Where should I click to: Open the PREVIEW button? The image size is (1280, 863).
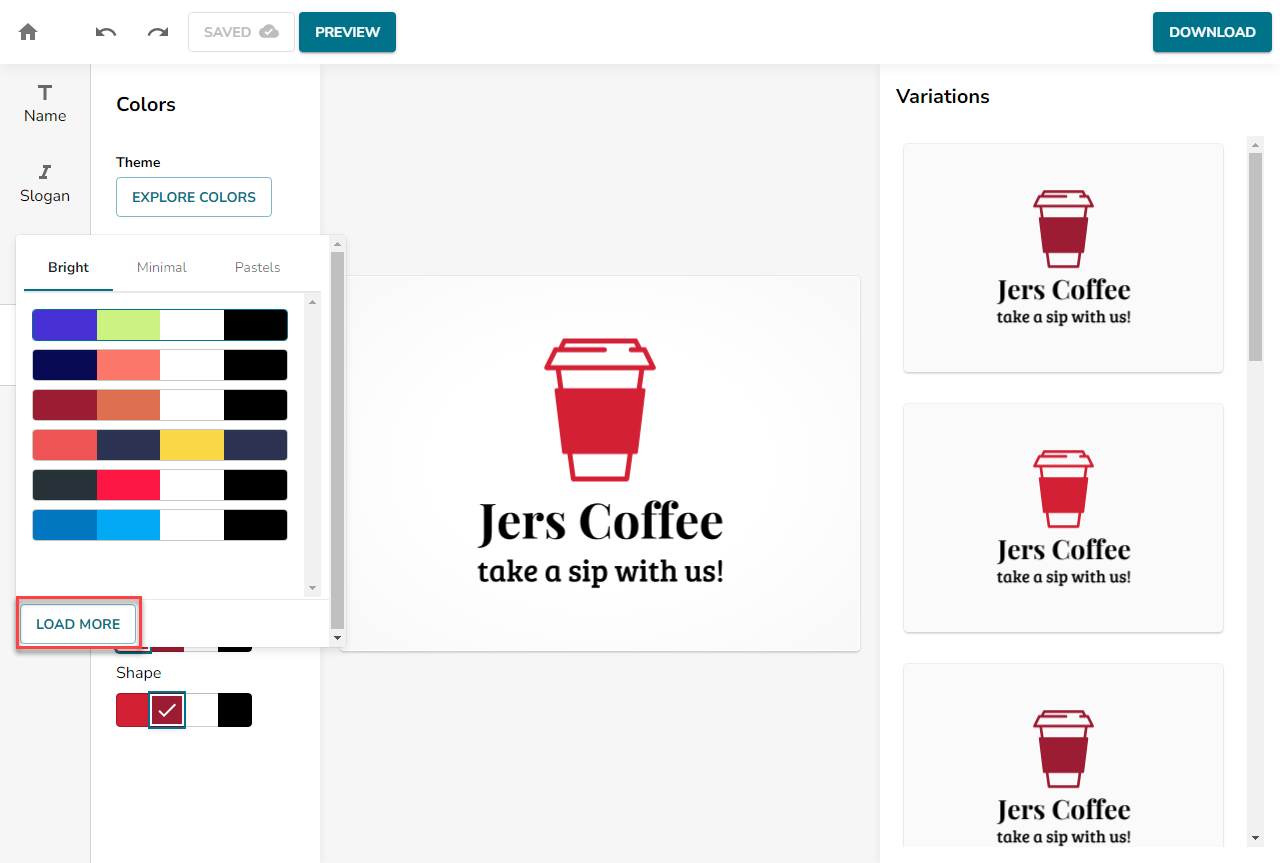pos(347,32)
